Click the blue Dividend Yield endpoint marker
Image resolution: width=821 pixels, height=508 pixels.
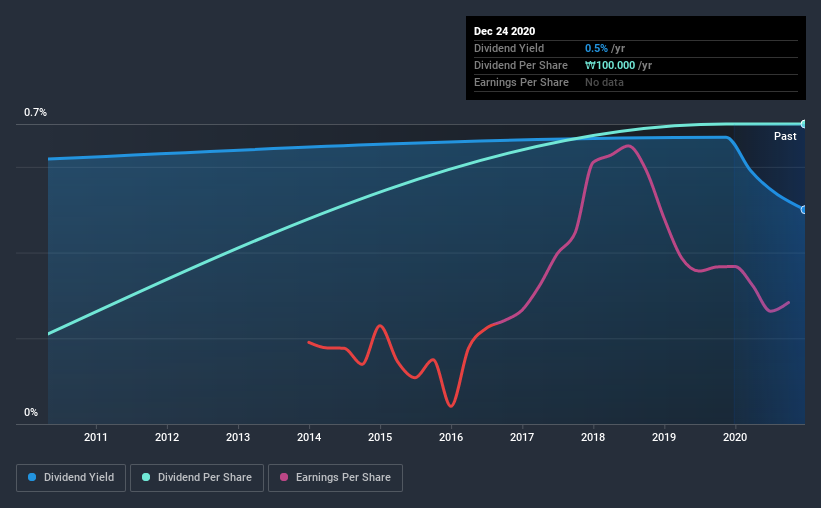(803, 209)
